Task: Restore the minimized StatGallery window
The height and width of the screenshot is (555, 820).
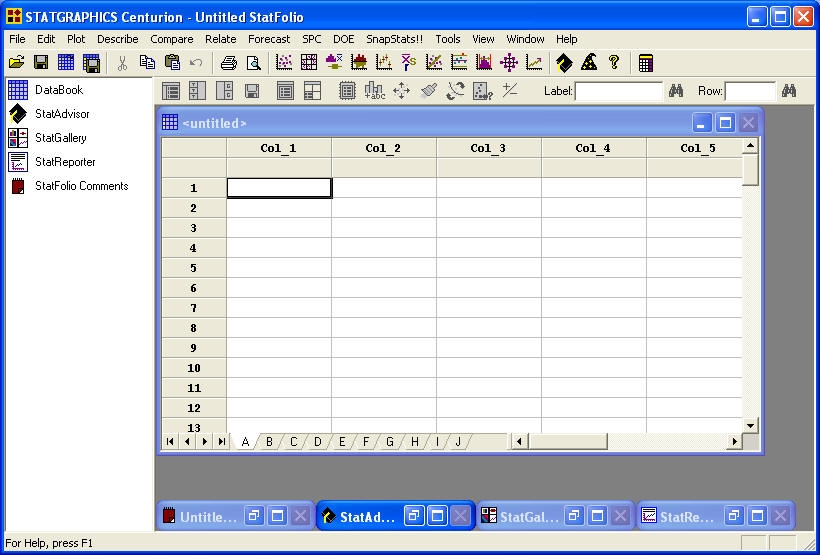Action: 574,516
